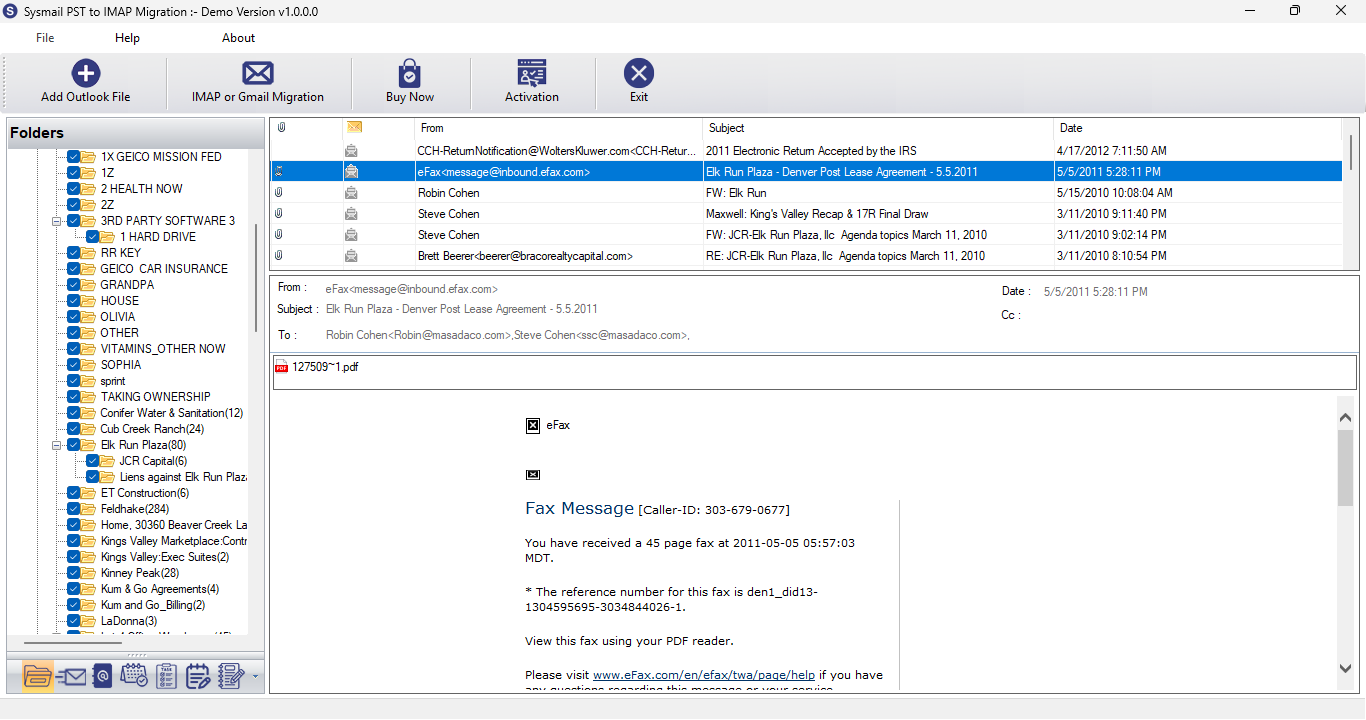Toggle the GEICO CAR INSURANCE checkbox
1366x720 pixels.
pos(74,269)
